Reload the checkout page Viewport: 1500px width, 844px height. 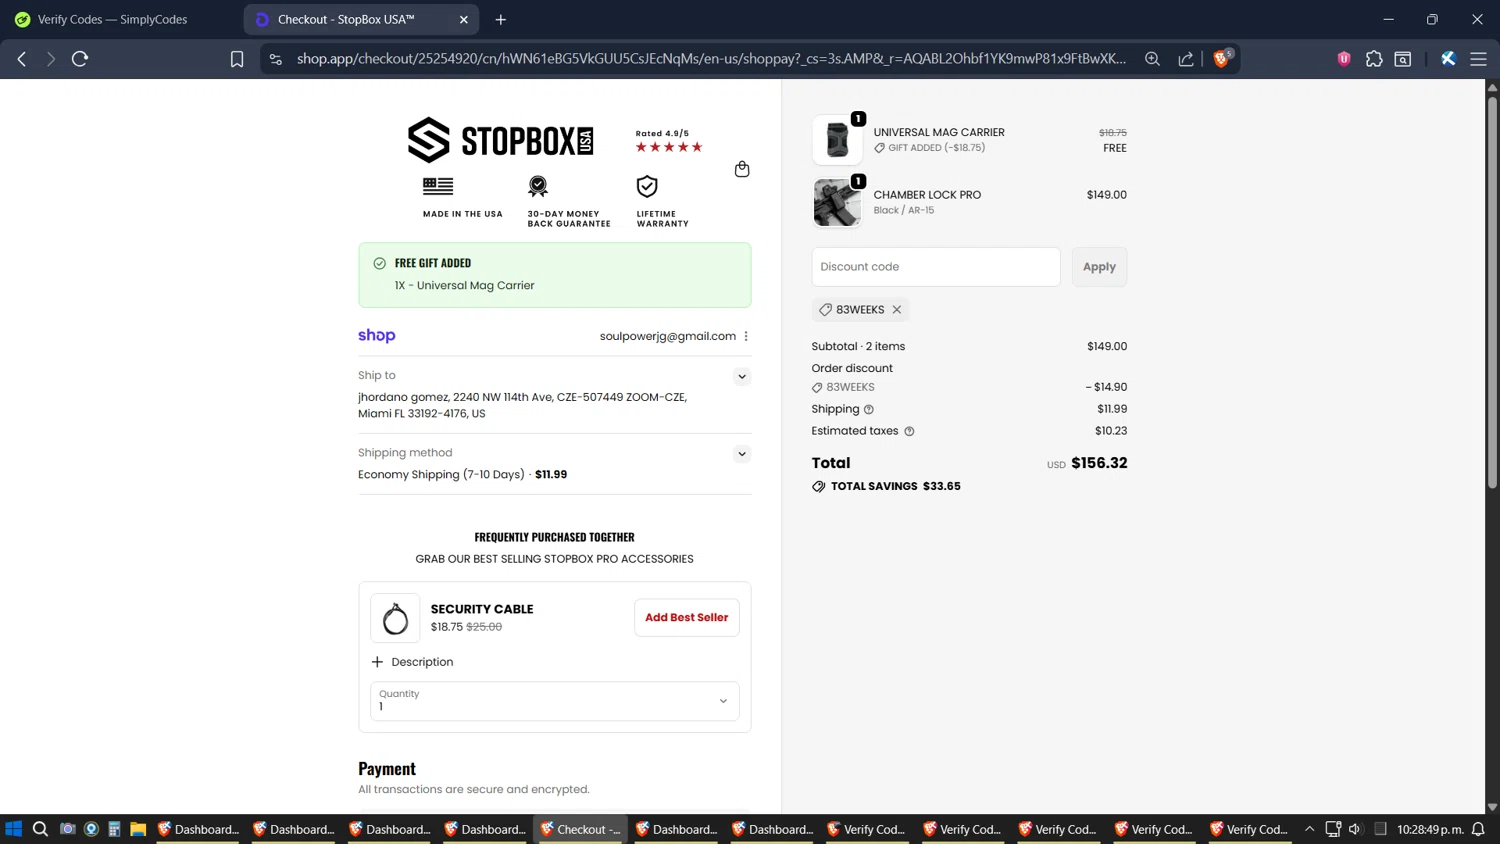pos(80,59)
